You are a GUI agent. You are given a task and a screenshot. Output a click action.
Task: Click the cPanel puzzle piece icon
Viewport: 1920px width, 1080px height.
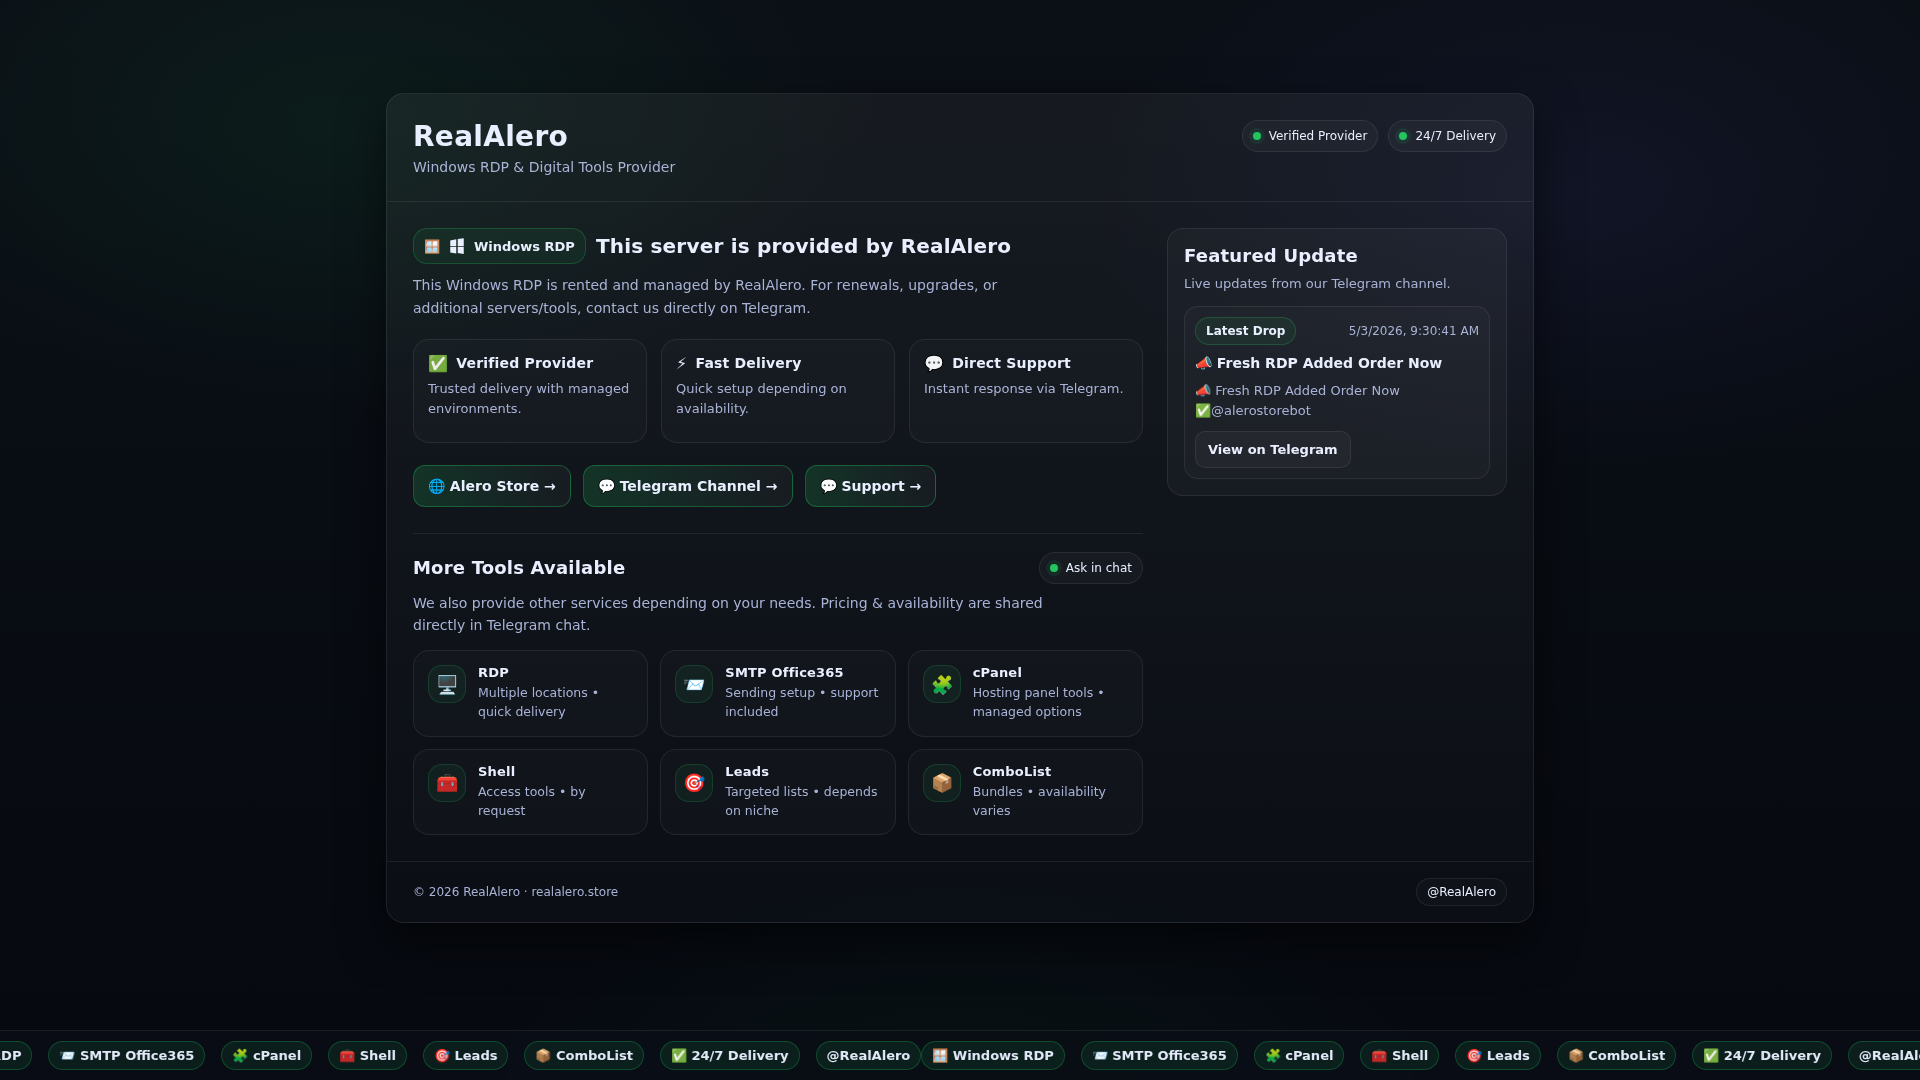click(x=942, y=684)
